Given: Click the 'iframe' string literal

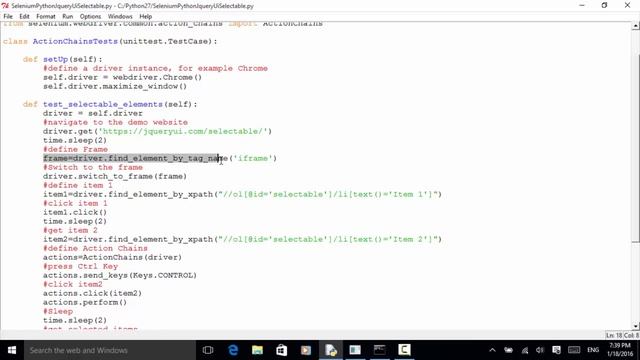Looking at the screenshot, I should click(253, 158).
